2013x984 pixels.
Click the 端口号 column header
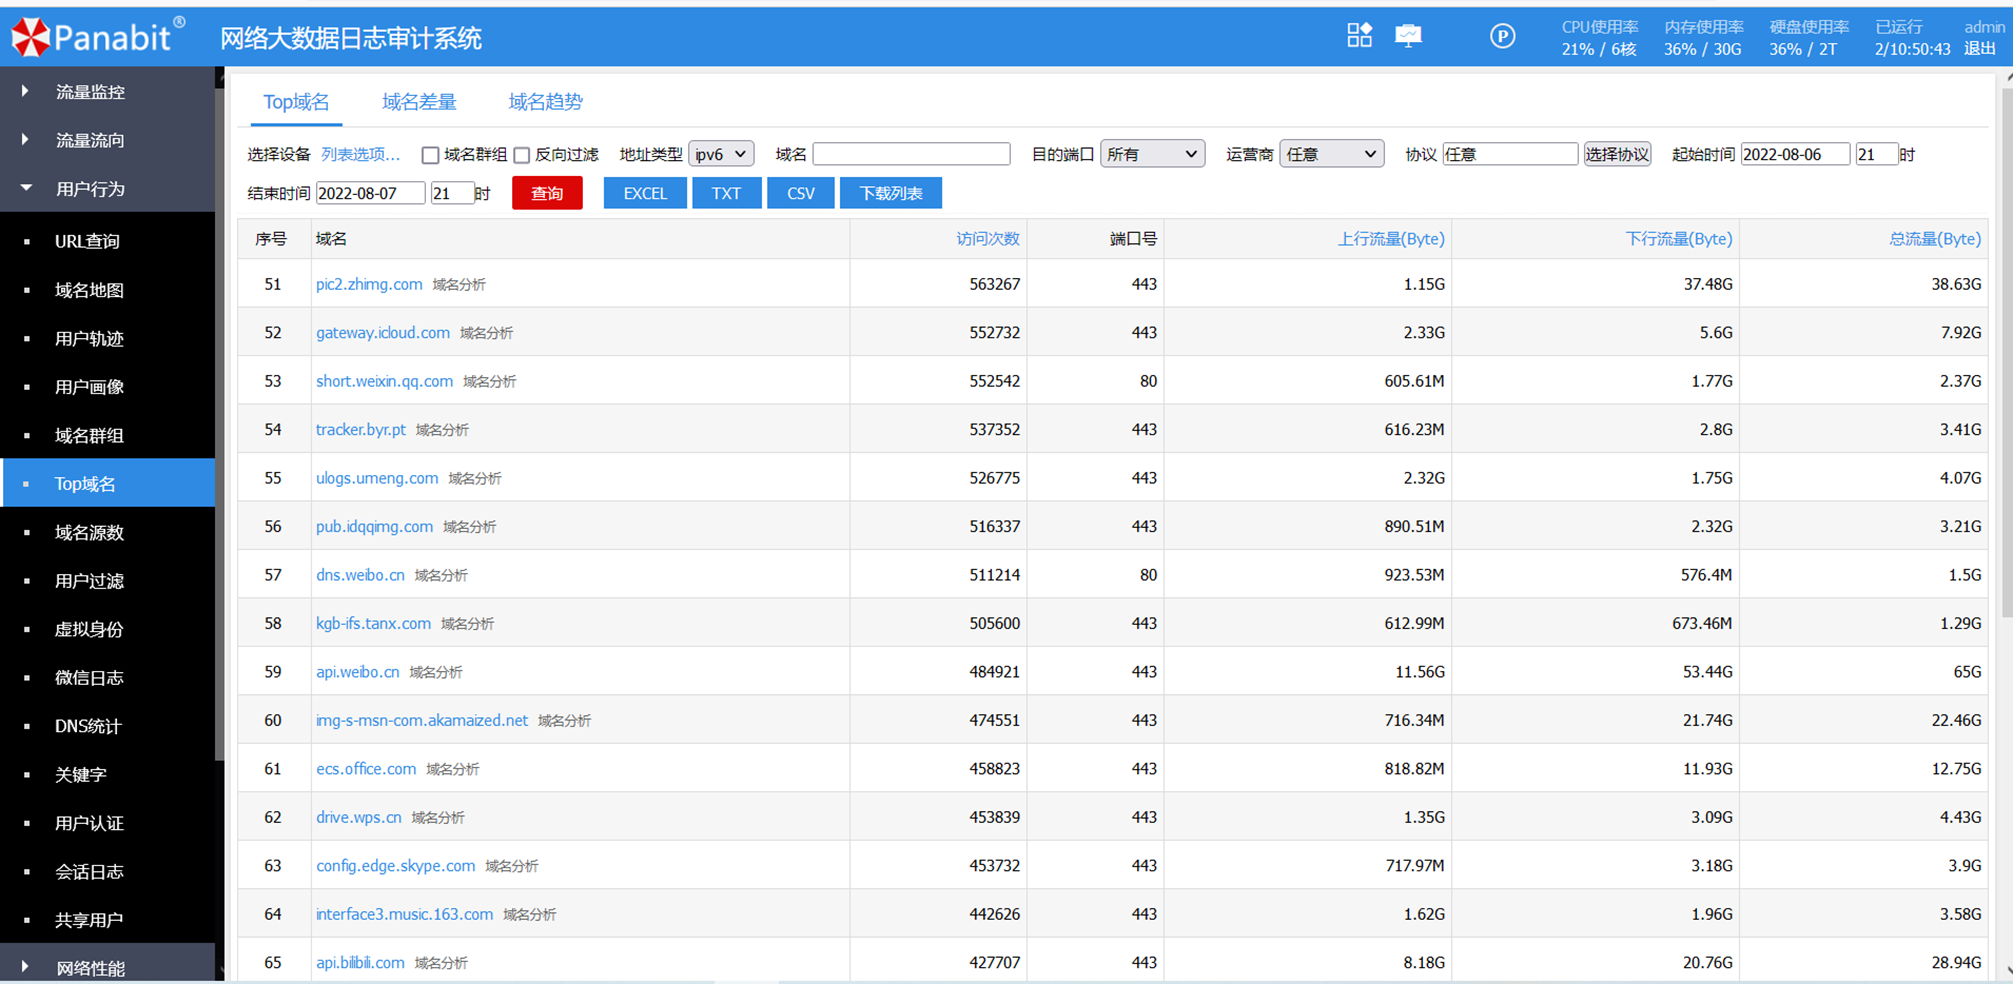[1134, 239]
